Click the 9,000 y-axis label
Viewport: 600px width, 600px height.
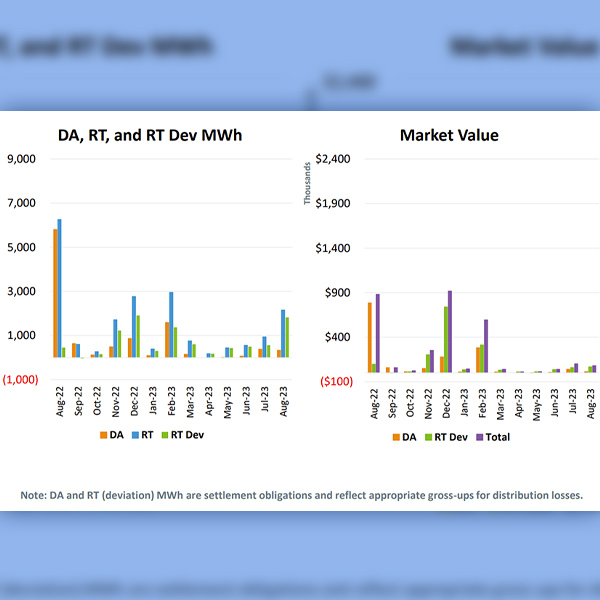(x=22, y=159)
